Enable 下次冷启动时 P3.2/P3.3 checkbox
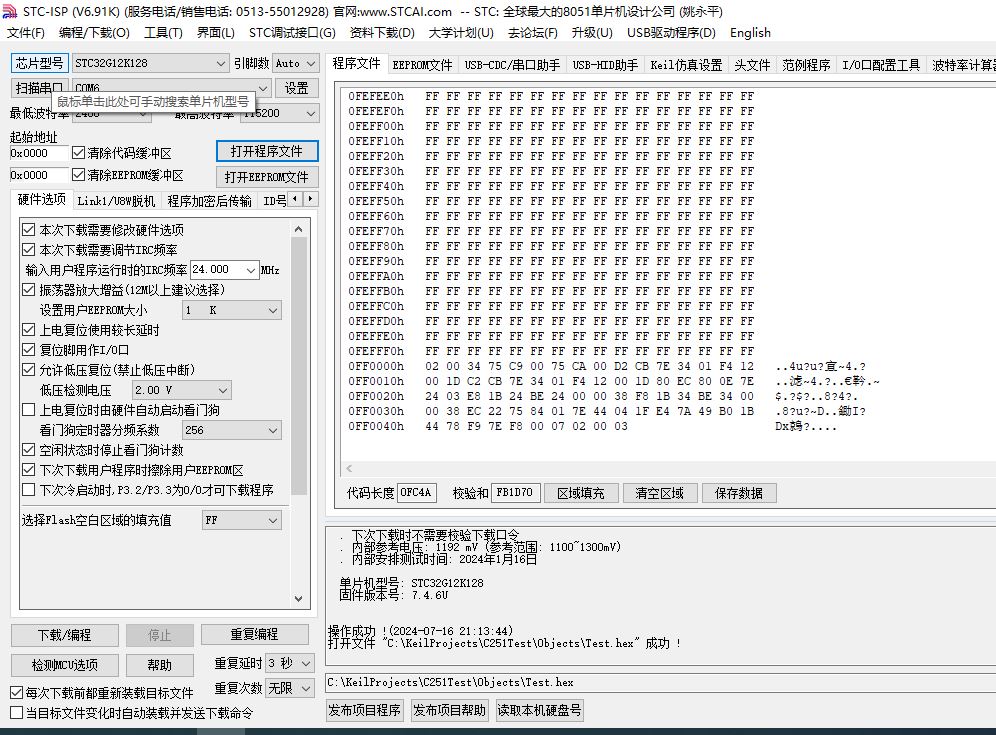 click(x=29, y=490)
